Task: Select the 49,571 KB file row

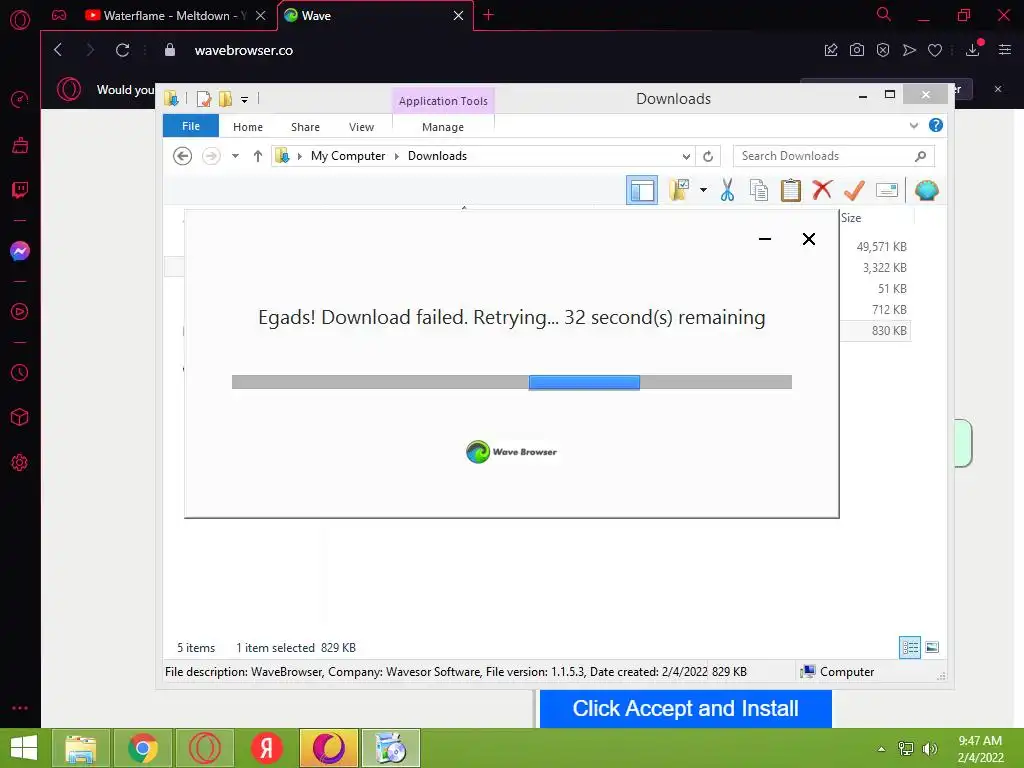Action: (875, 246)
